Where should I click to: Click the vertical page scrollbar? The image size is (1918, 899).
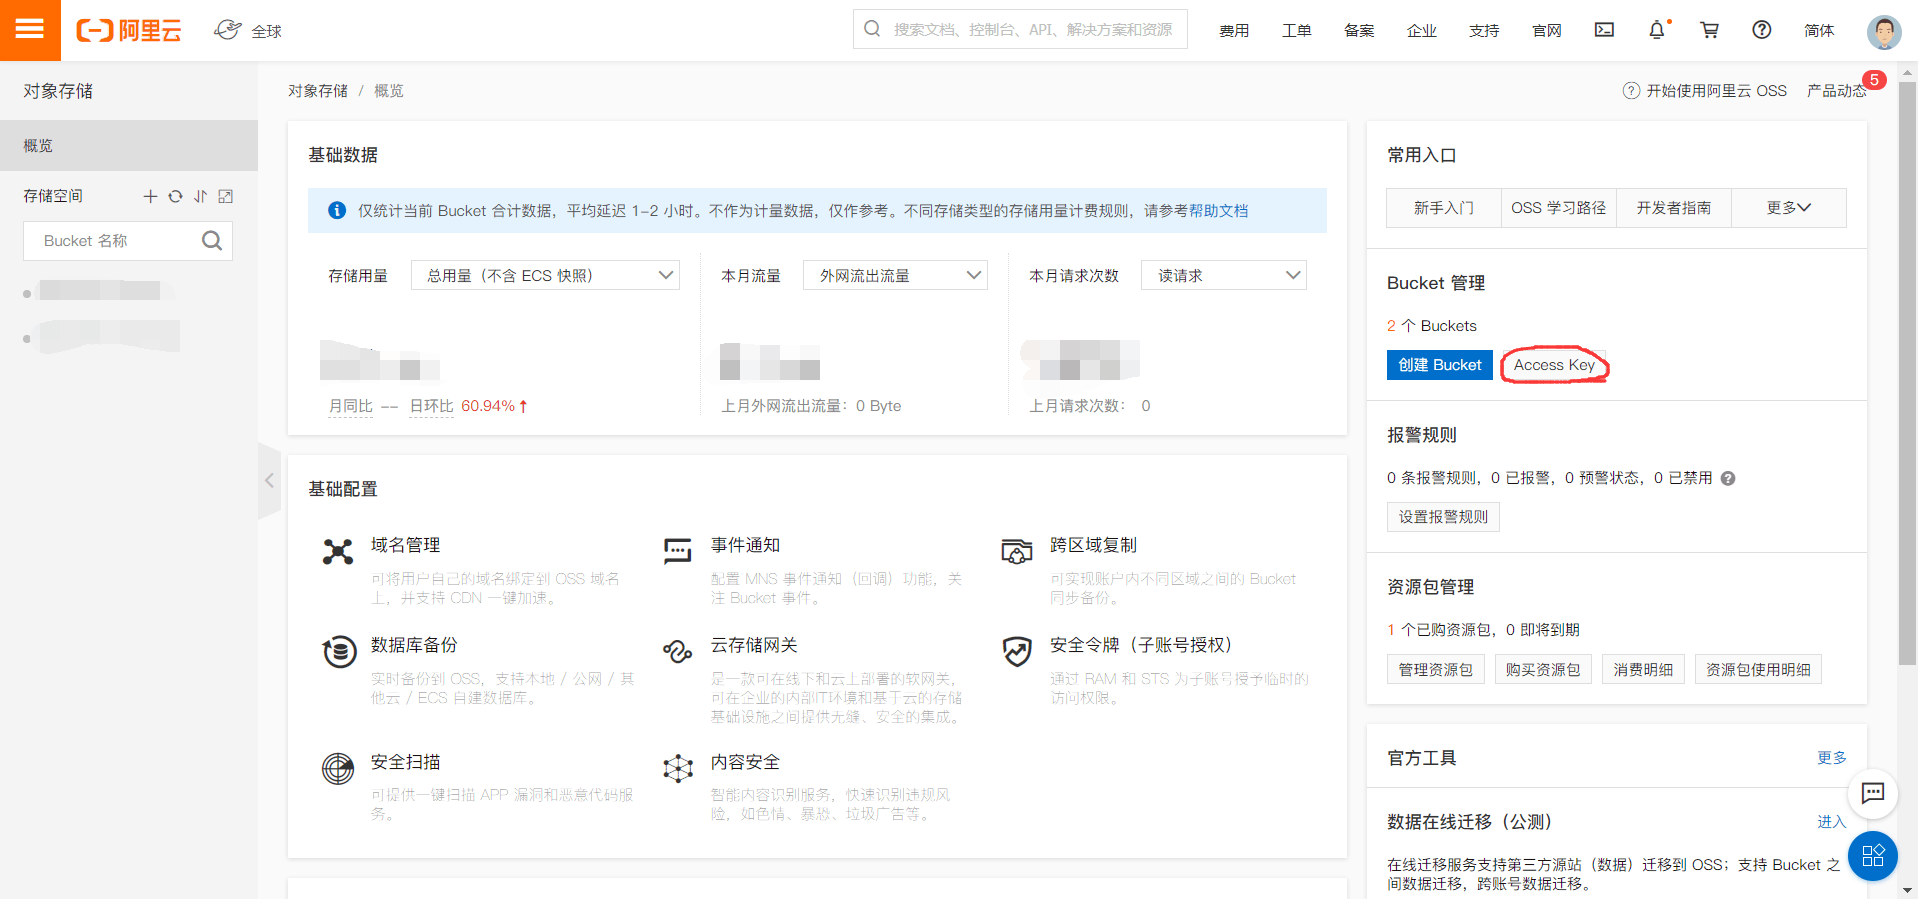tap(1908, 373)
